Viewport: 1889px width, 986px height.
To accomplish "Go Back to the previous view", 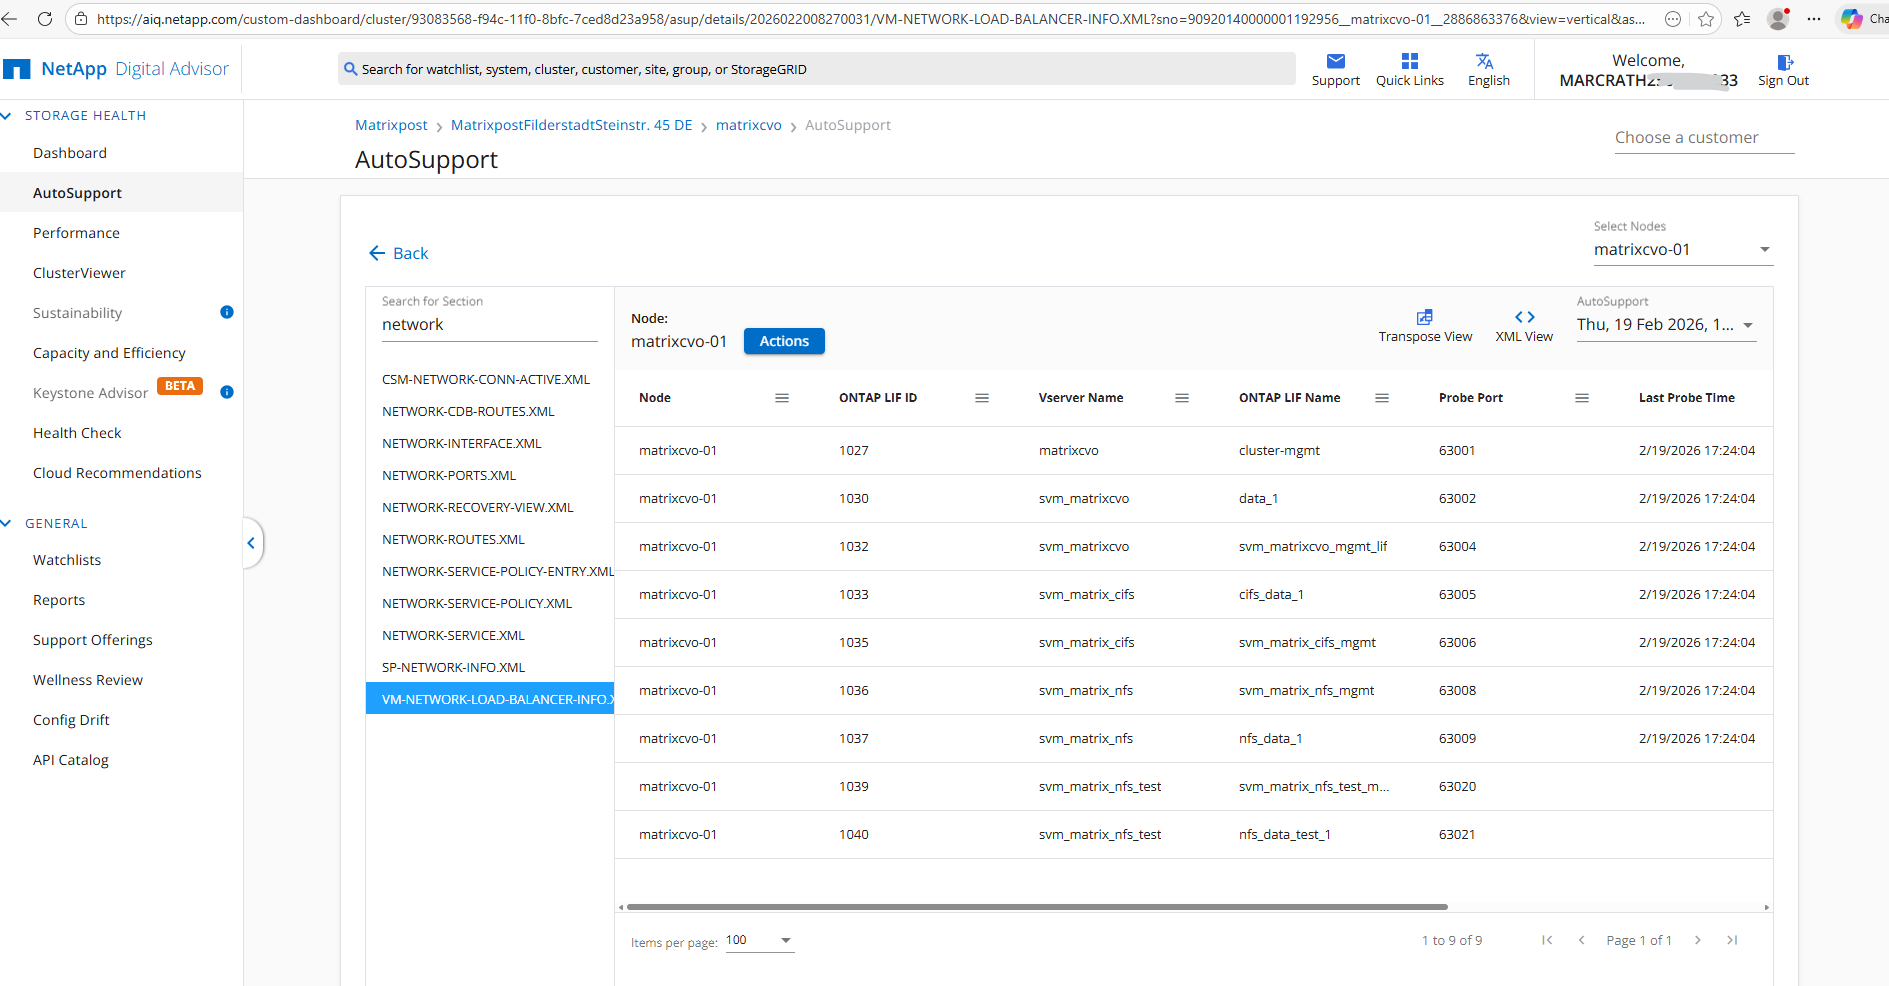I will (399, 254).
